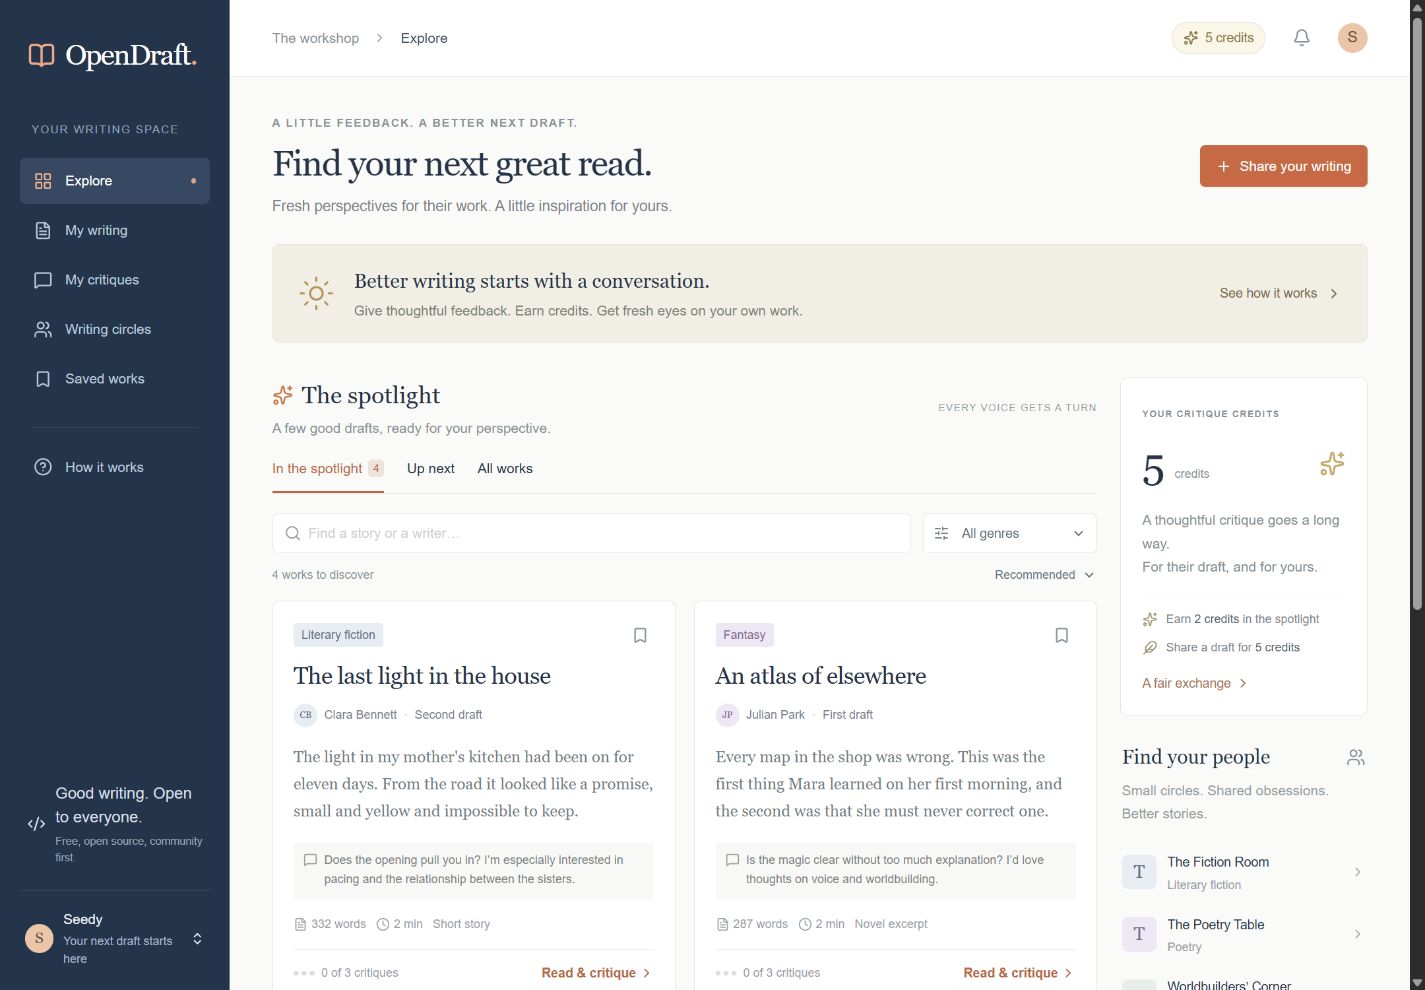Open the S profile avatar in header
Image resolution: width=1425 pixels, height=990 pixels.
coord(1352,38)
